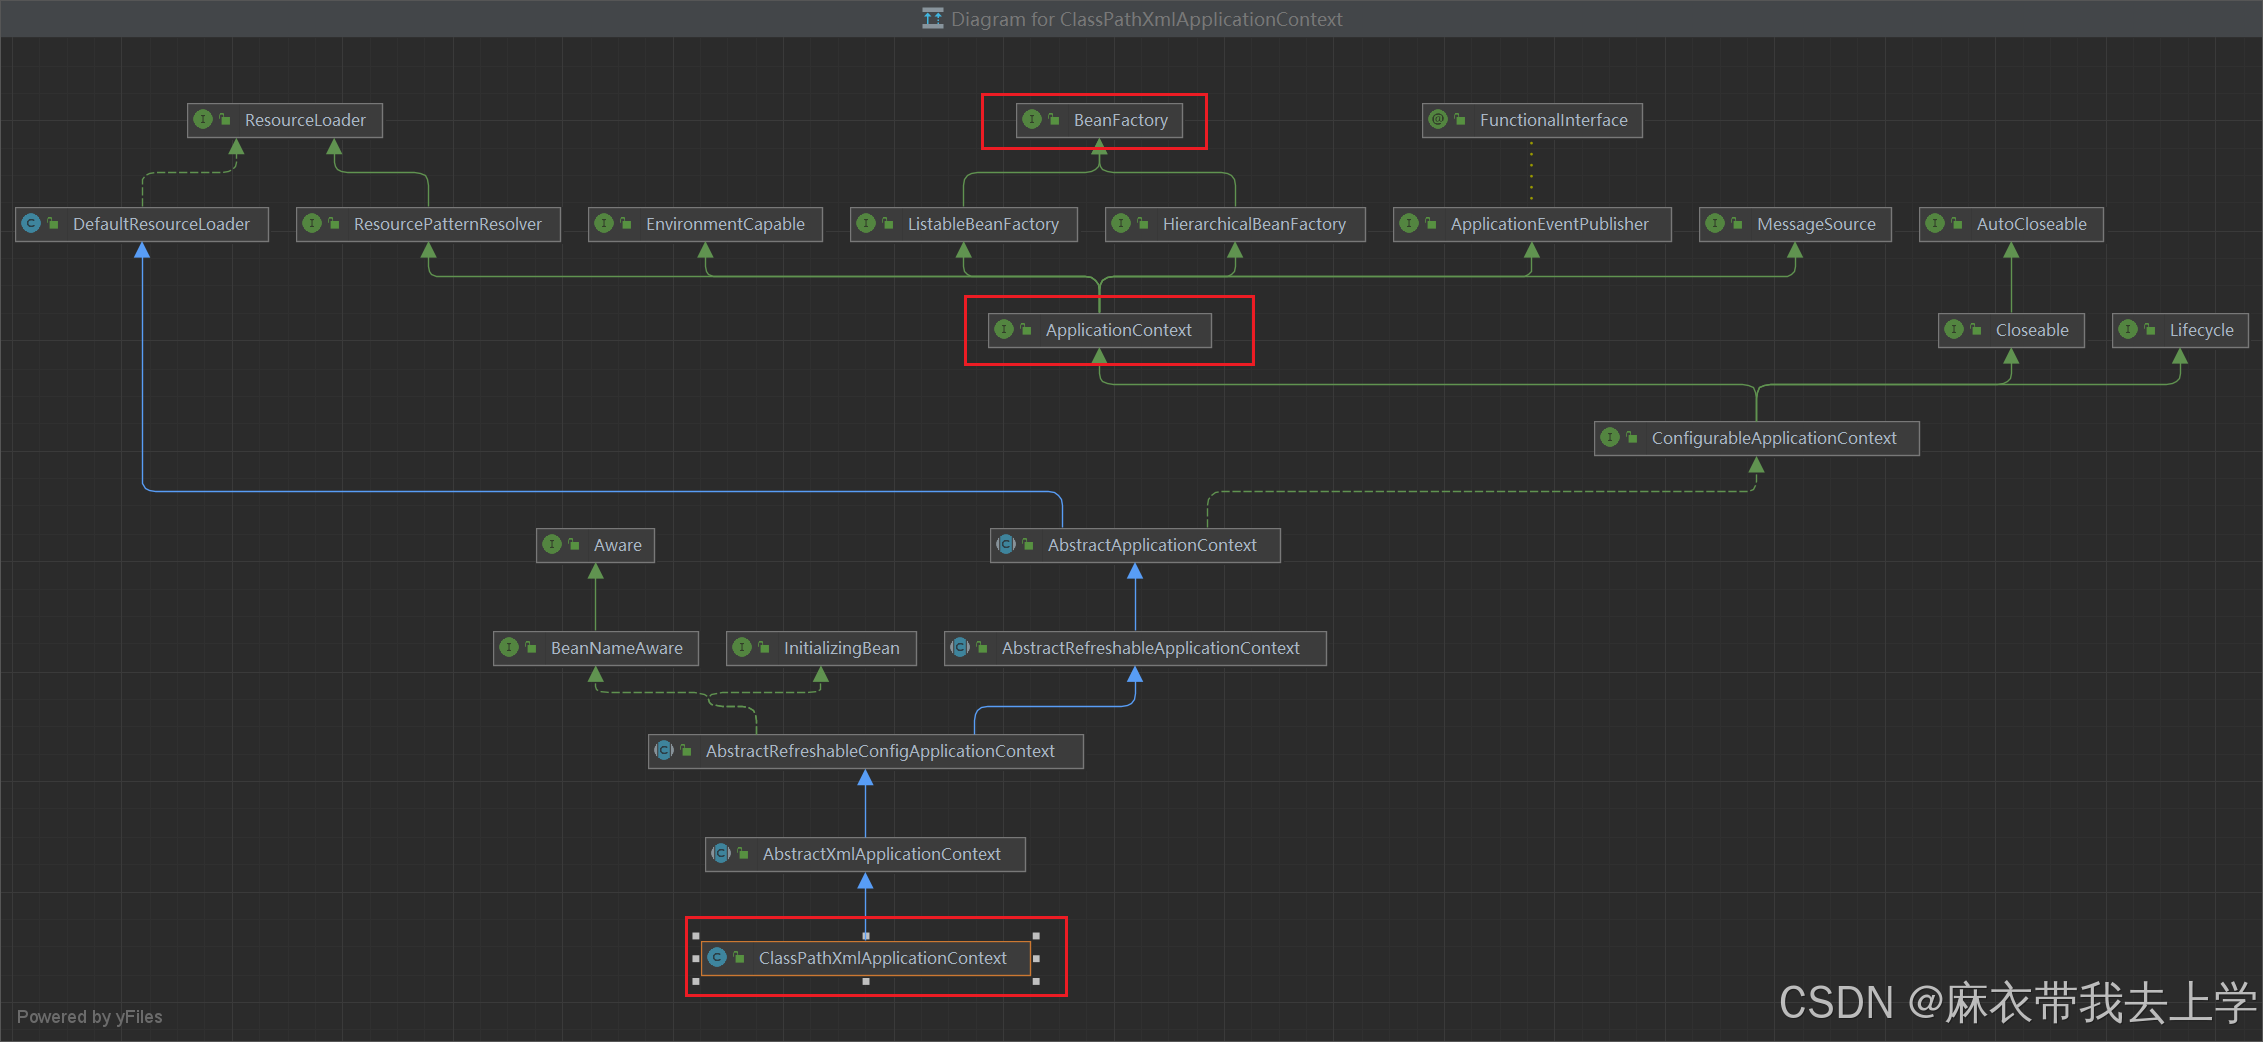This screenshot has width=2263, height=1042.
Task: Click the 'ConfigurableApplicationContext' label text
Action: pos(1774,438)
